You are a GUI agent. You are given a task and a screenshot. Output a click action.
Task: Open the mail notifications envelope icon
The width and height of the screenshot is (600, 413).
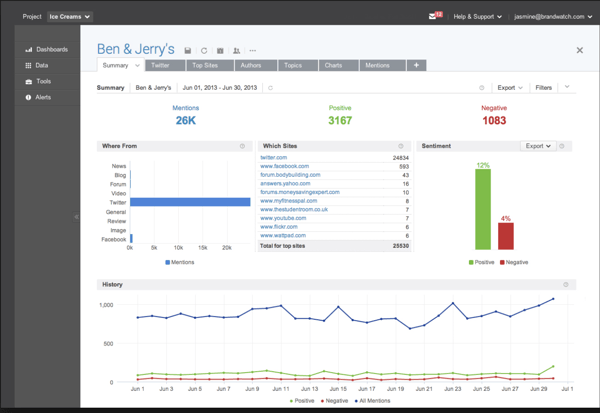tap(432, 16)
